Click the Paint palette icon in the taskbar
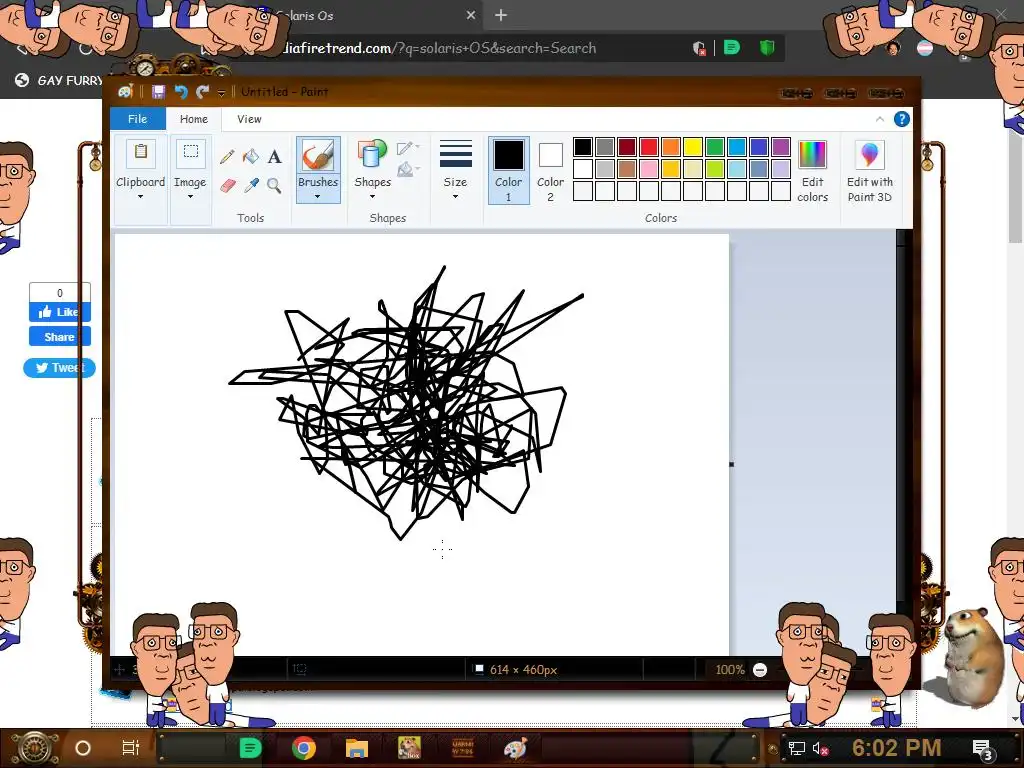The image size is (1024, 768). pos(515,748)
